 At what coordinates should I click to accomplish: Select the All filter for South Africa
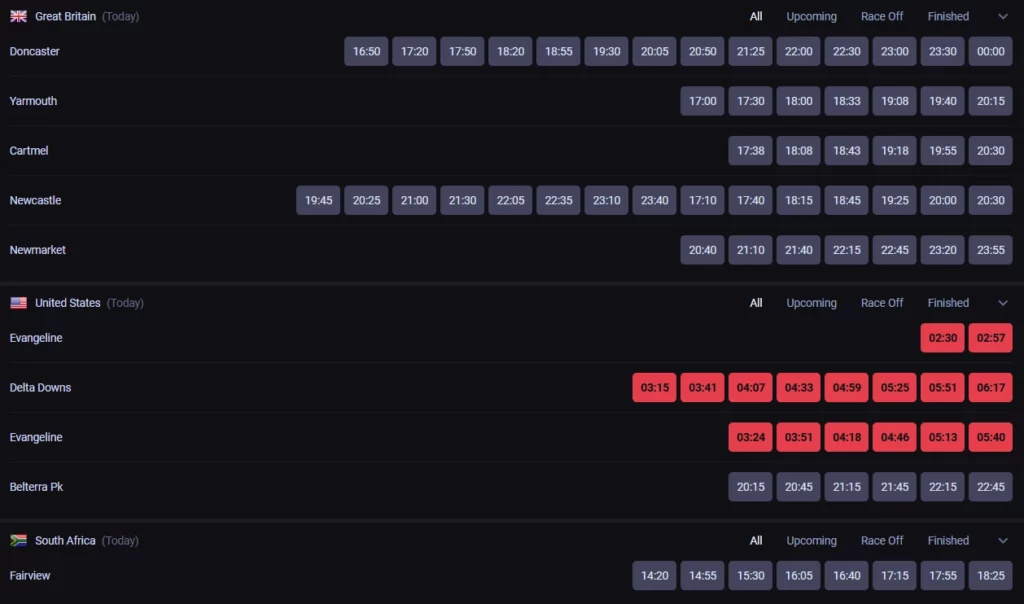[x=756, y=541]
